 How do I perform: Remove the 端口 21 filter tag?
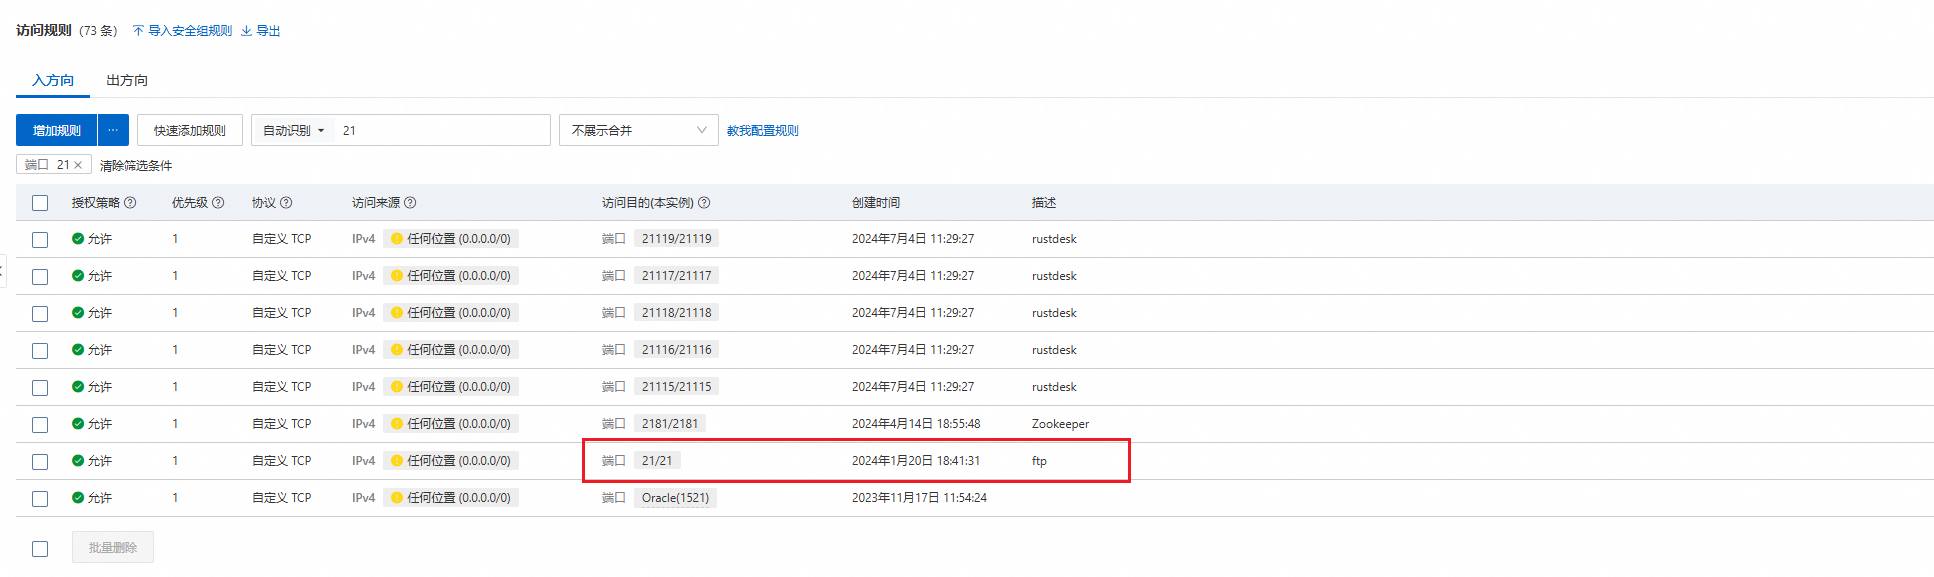coord(78,165)
